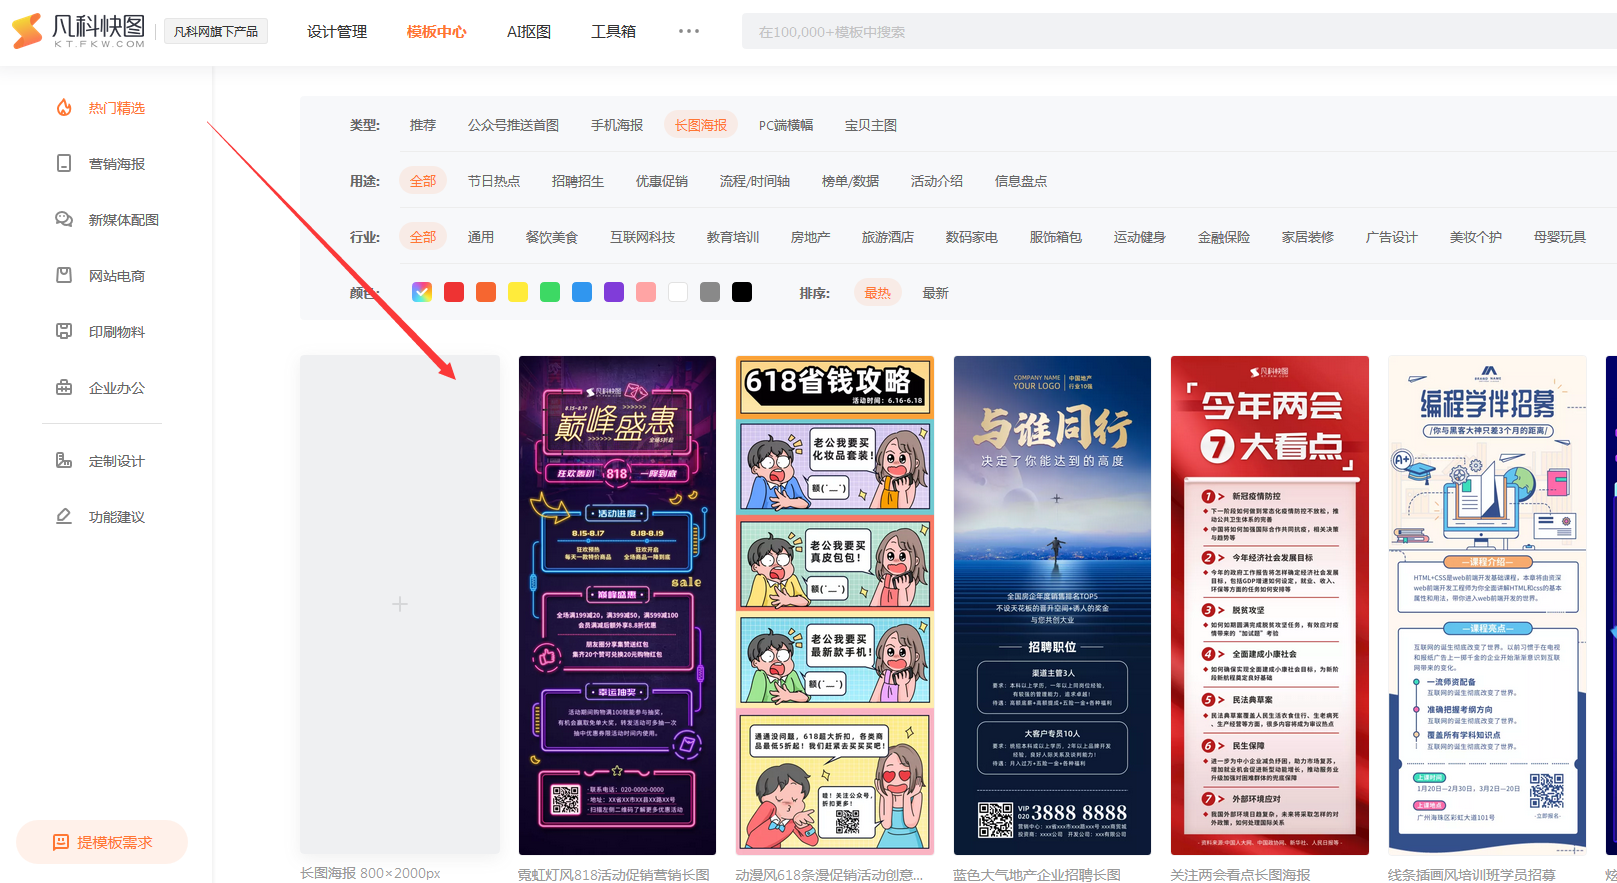1617x883 pixels.
Task: Click the 营销海报 sidebar icon
Action: (64, 164)
